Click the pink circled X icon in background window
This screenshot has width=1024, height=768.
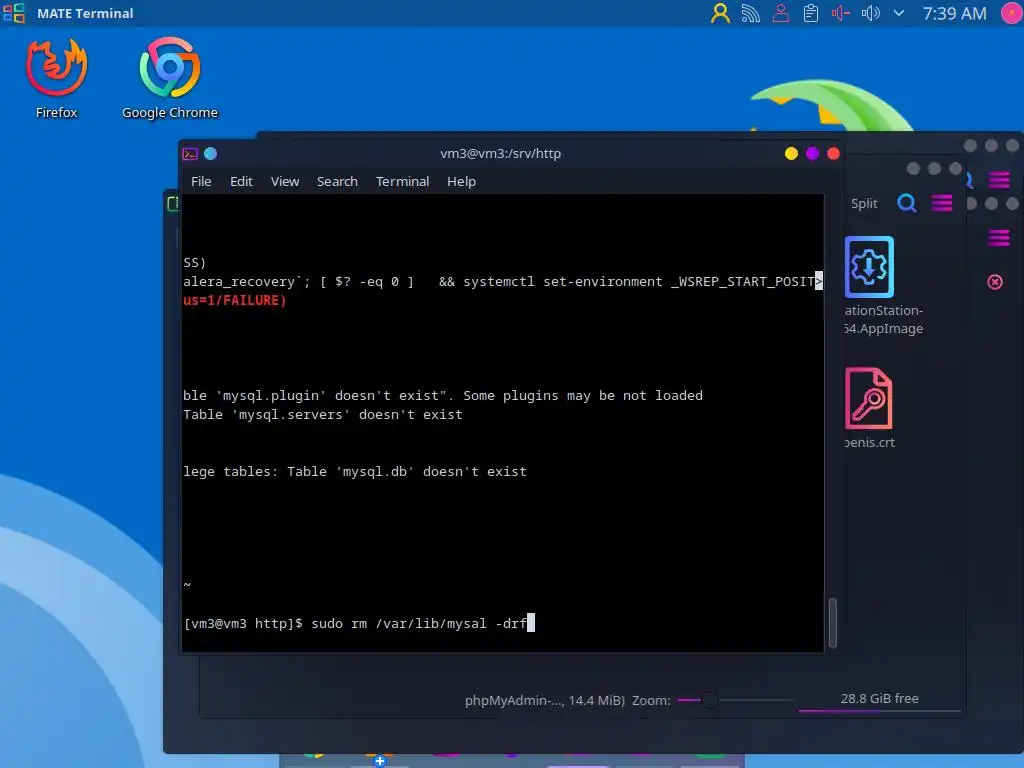995,282
